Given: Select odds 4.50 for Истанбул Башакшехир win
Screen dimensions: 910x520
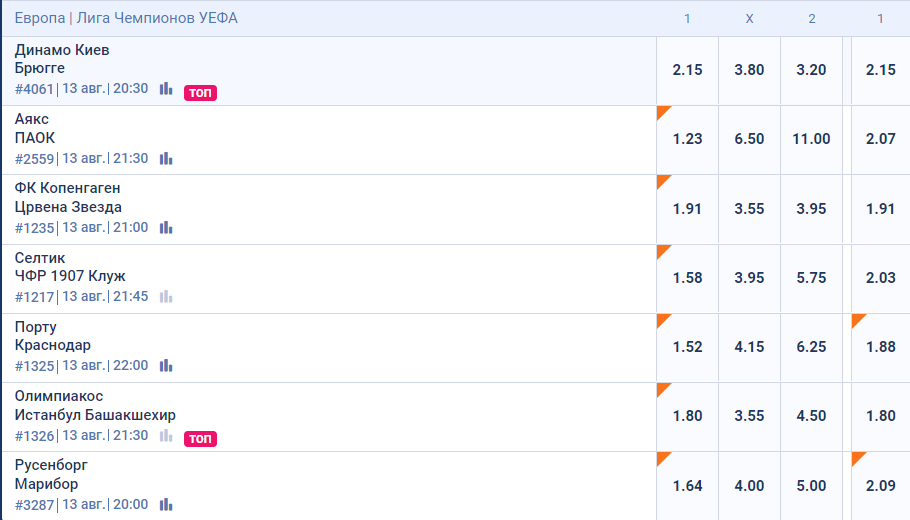Looking at the screenshot, I should pos(811,416).
